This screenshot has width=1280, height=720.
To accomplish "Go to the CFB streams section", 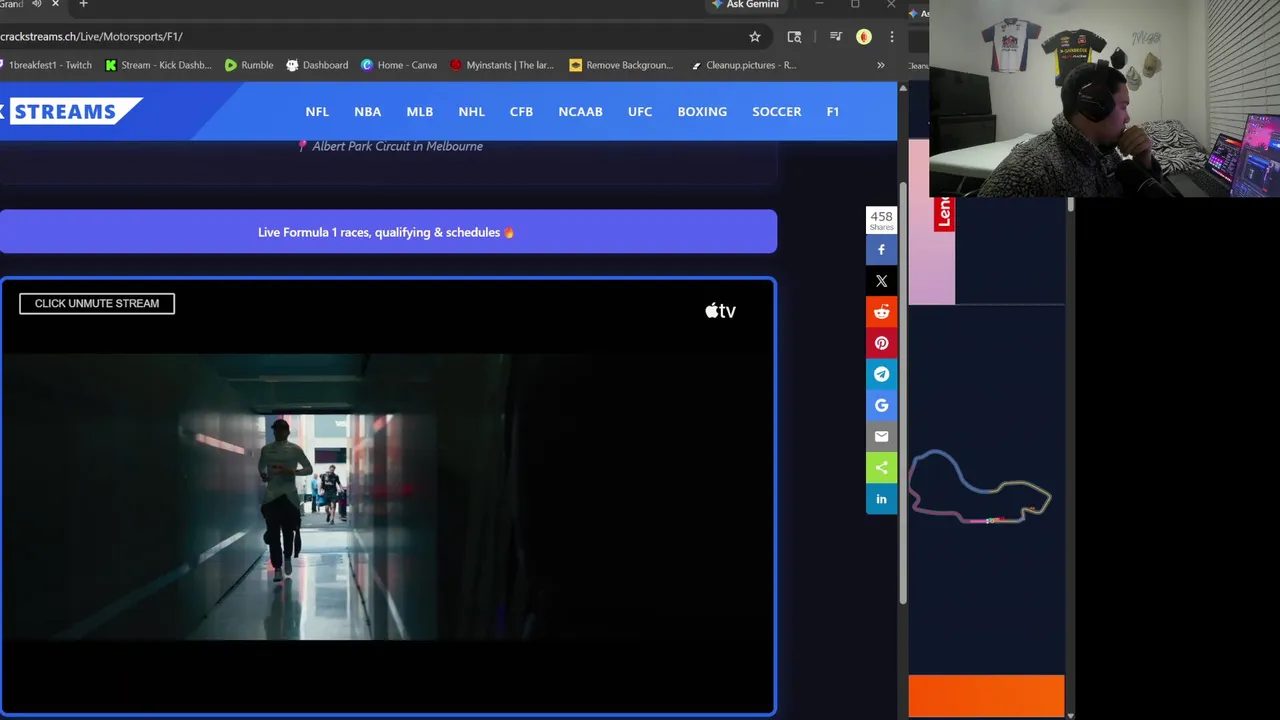I will tap(521, 111).
